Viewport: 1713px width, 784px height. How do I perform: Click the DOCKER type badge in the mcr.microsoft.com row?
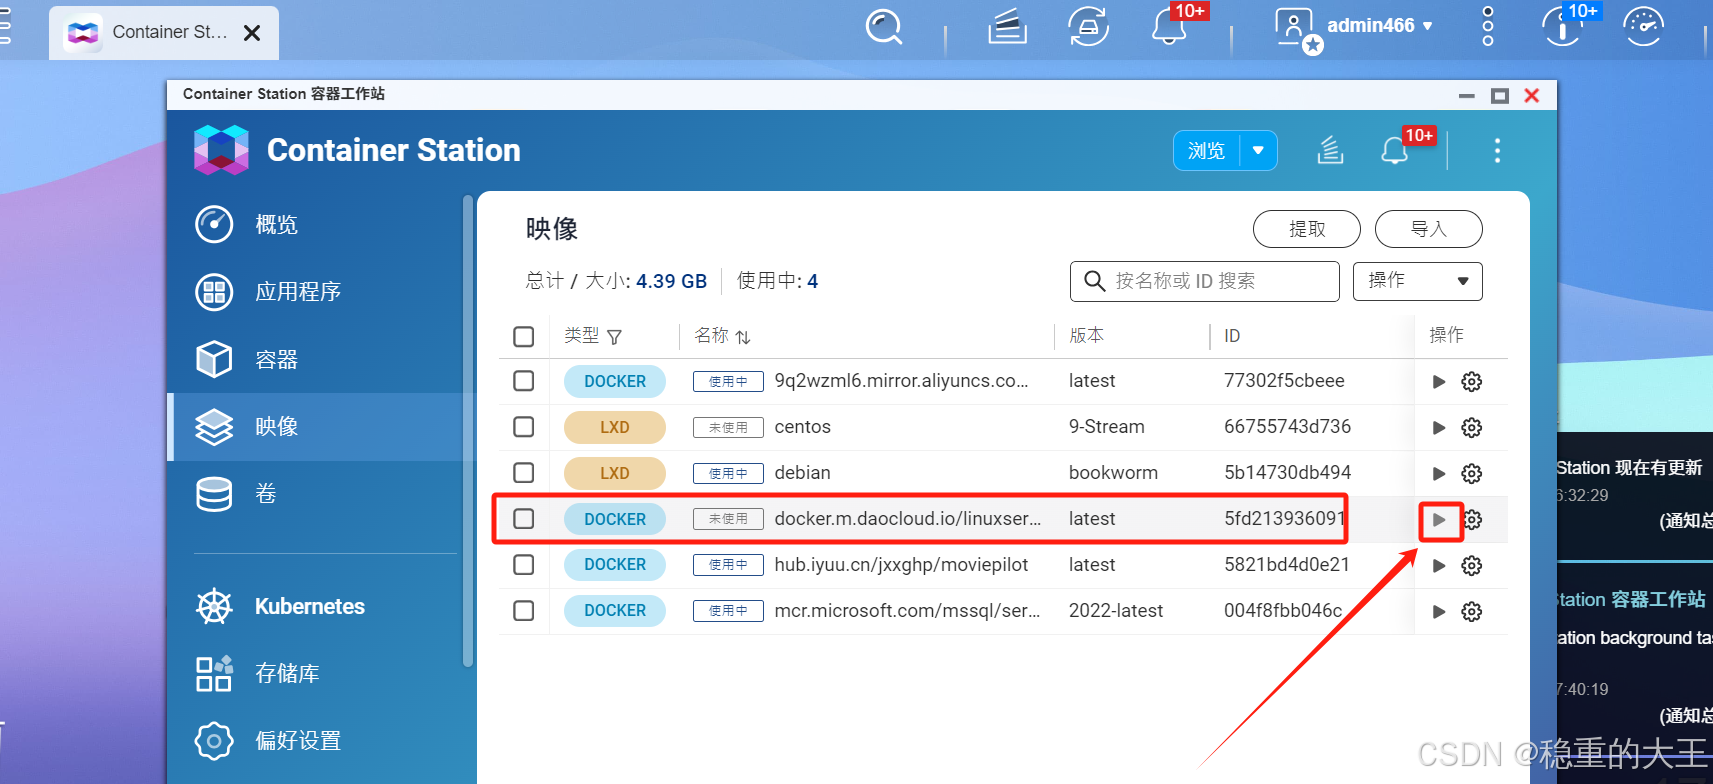[x=614, y=611]
